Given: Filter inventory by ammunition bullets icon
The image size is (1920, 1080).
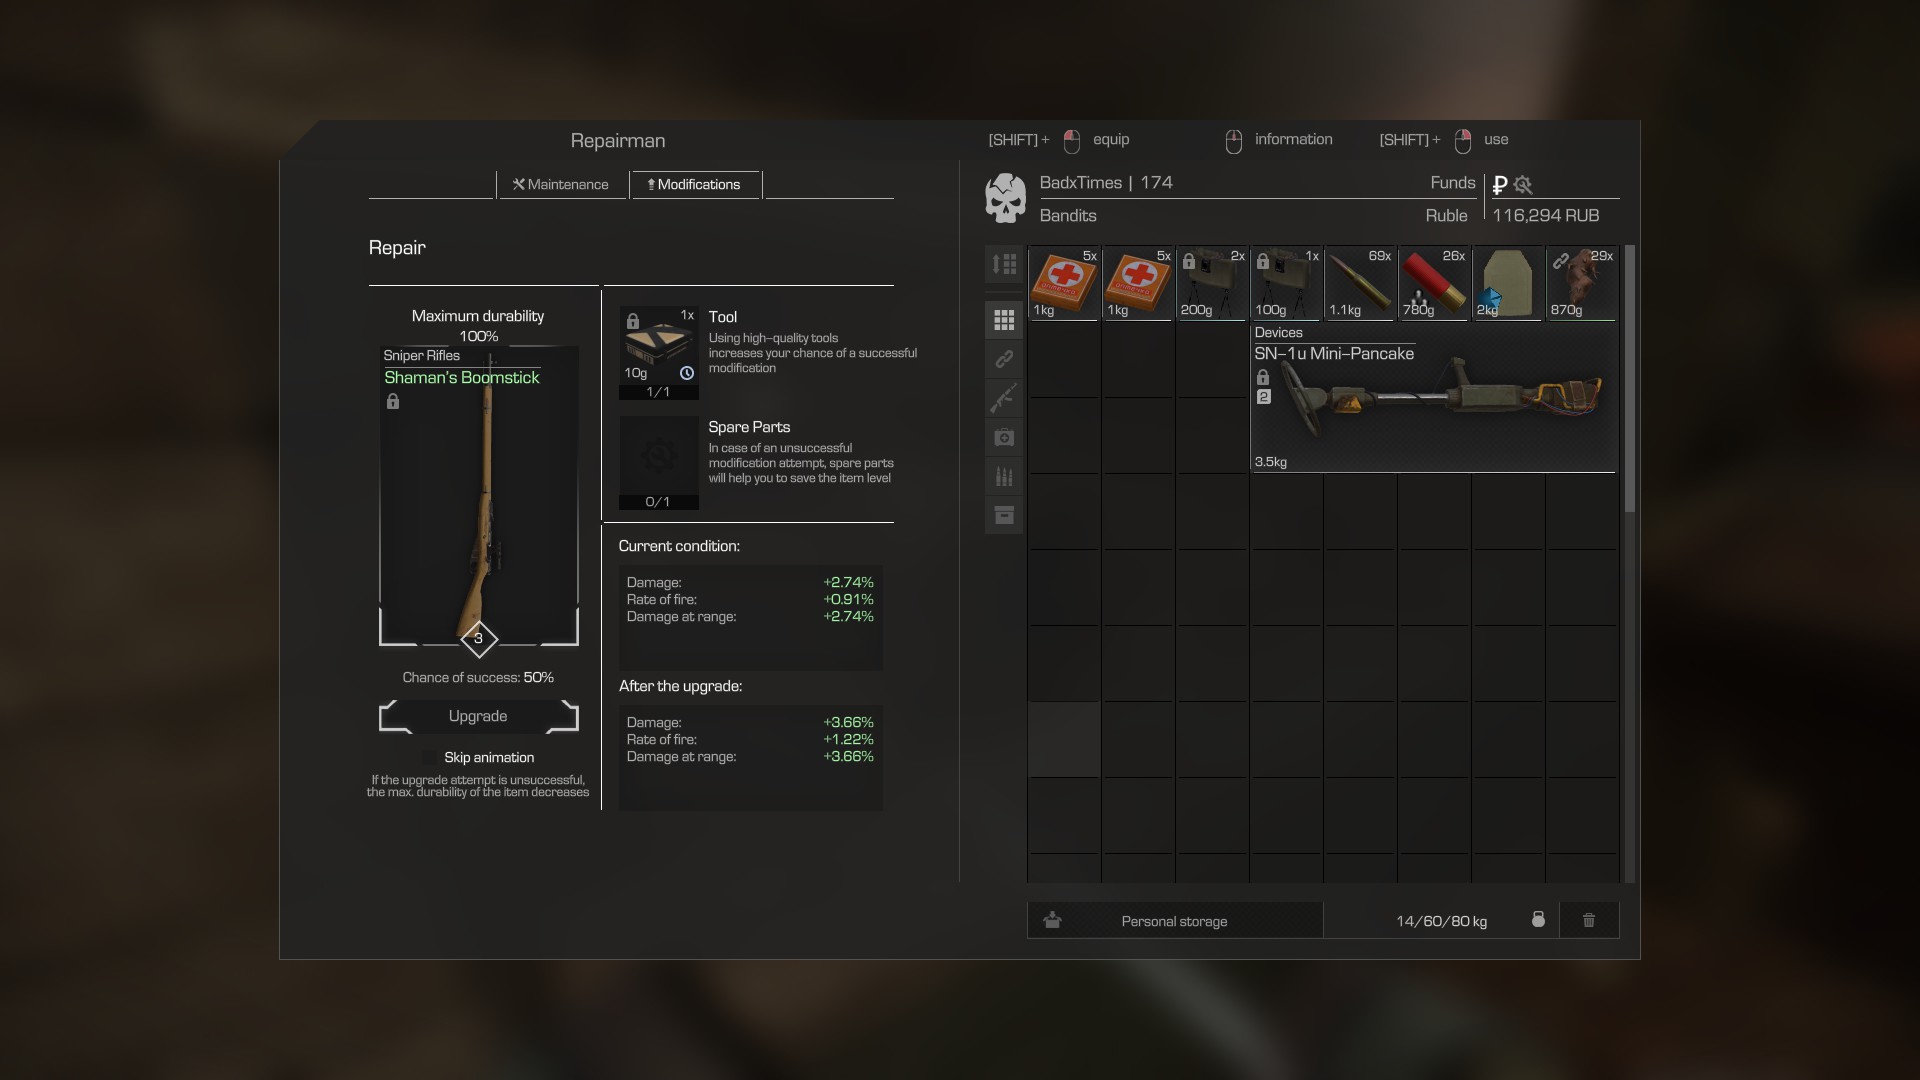Looking at the screenshot, I should (x=1004, y=477).
